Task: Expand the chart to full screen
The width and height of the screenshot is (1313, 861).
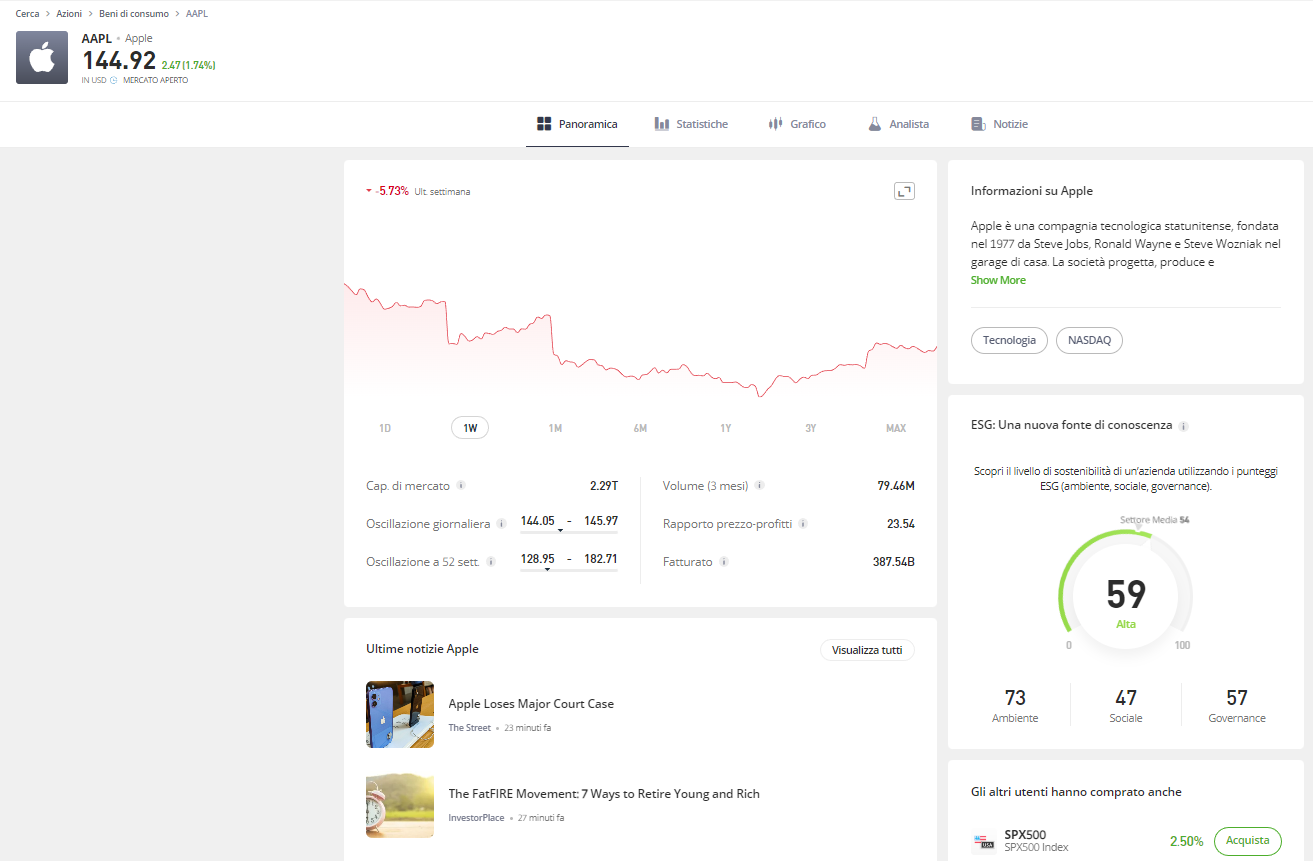Action: click(x=904, y=191)
